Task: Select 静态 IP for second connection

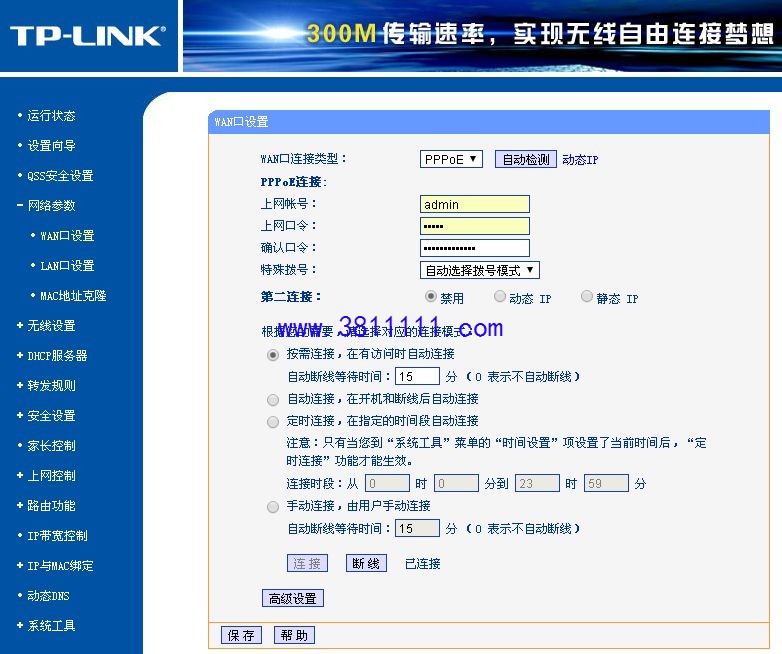Action: click(587, 296)
